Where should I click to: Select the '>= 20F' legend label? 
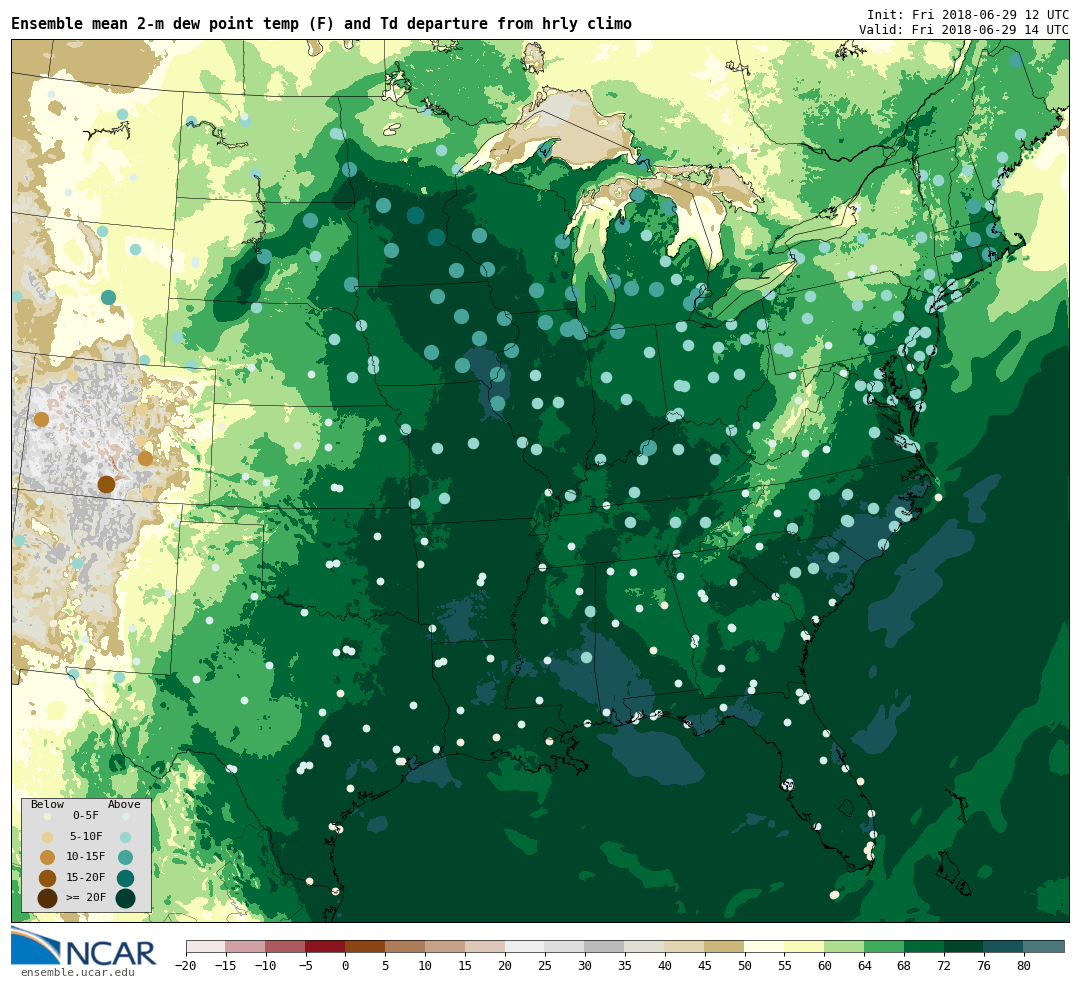[x=86, y=898]
